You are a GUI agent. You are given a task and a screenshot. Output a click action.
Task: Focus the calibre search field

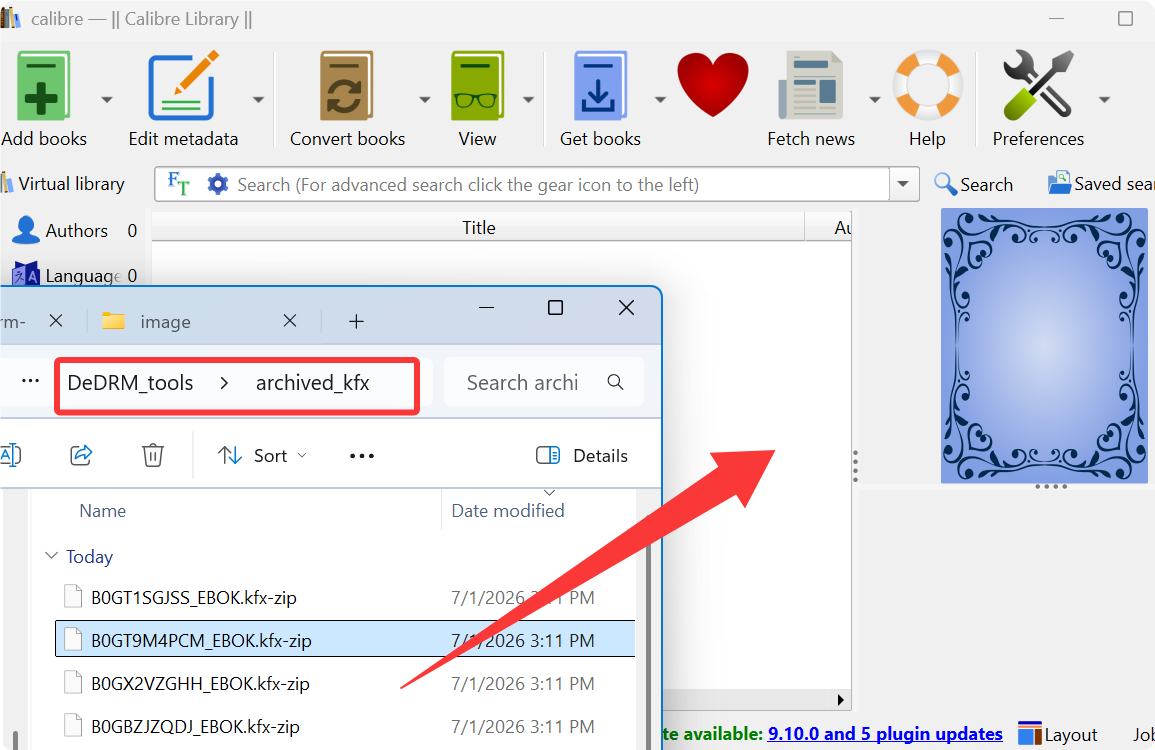click(560, 184)
